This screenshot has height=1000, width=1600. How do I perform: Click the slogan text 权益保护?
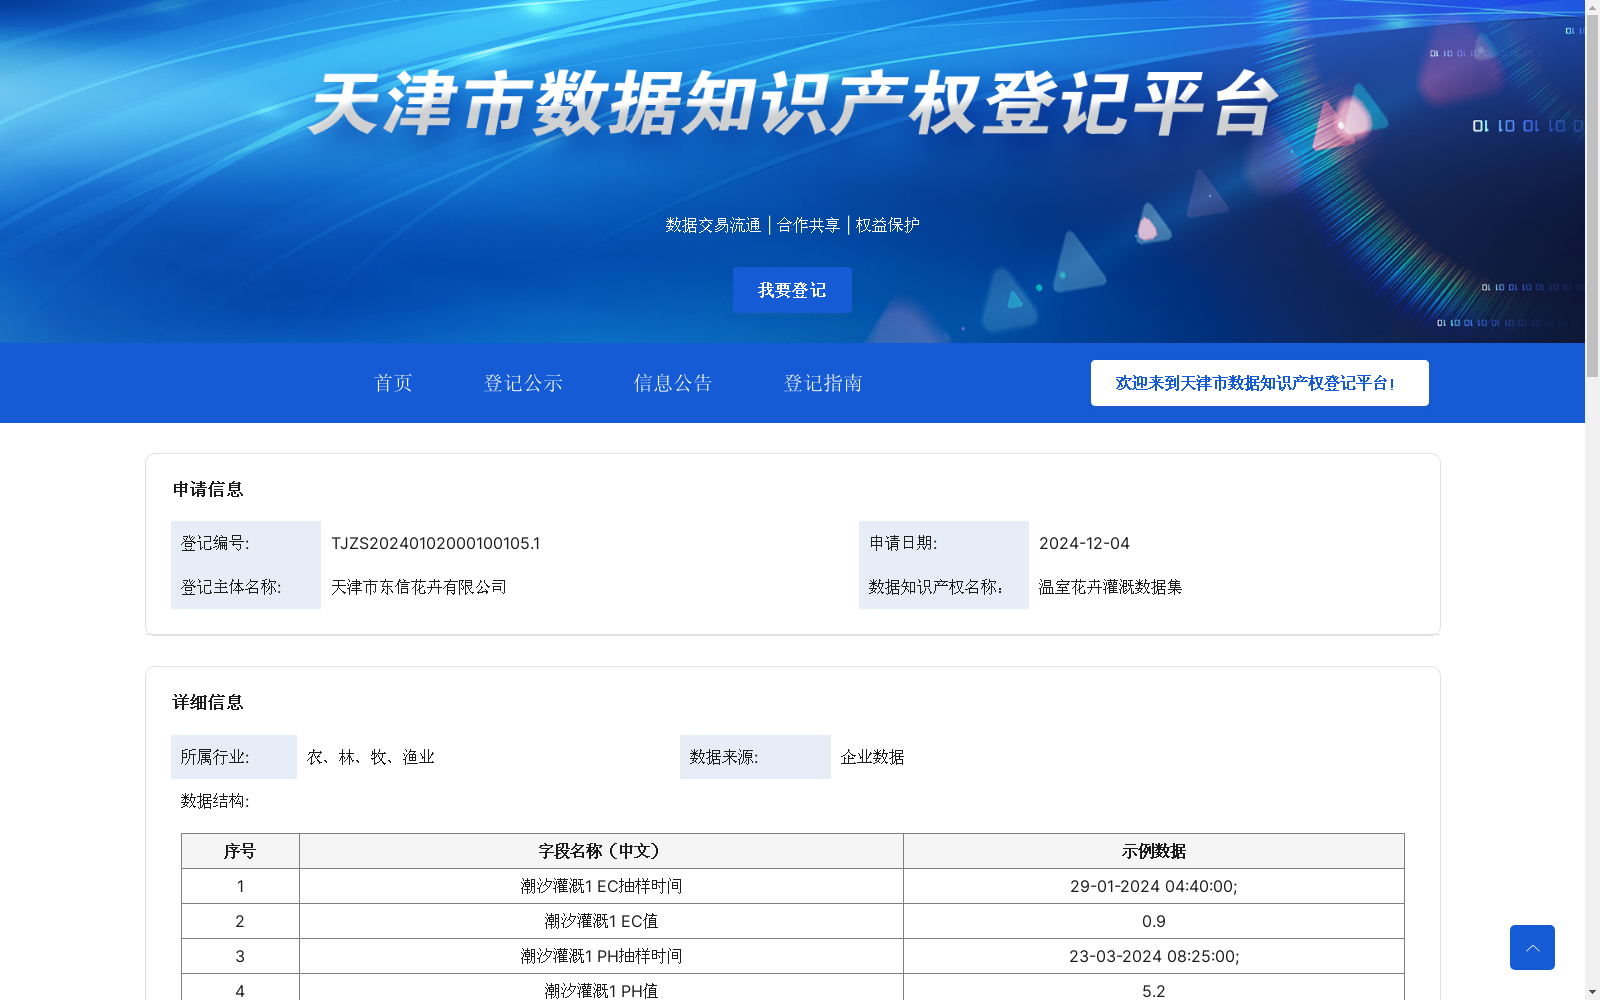tap(888, 225)
